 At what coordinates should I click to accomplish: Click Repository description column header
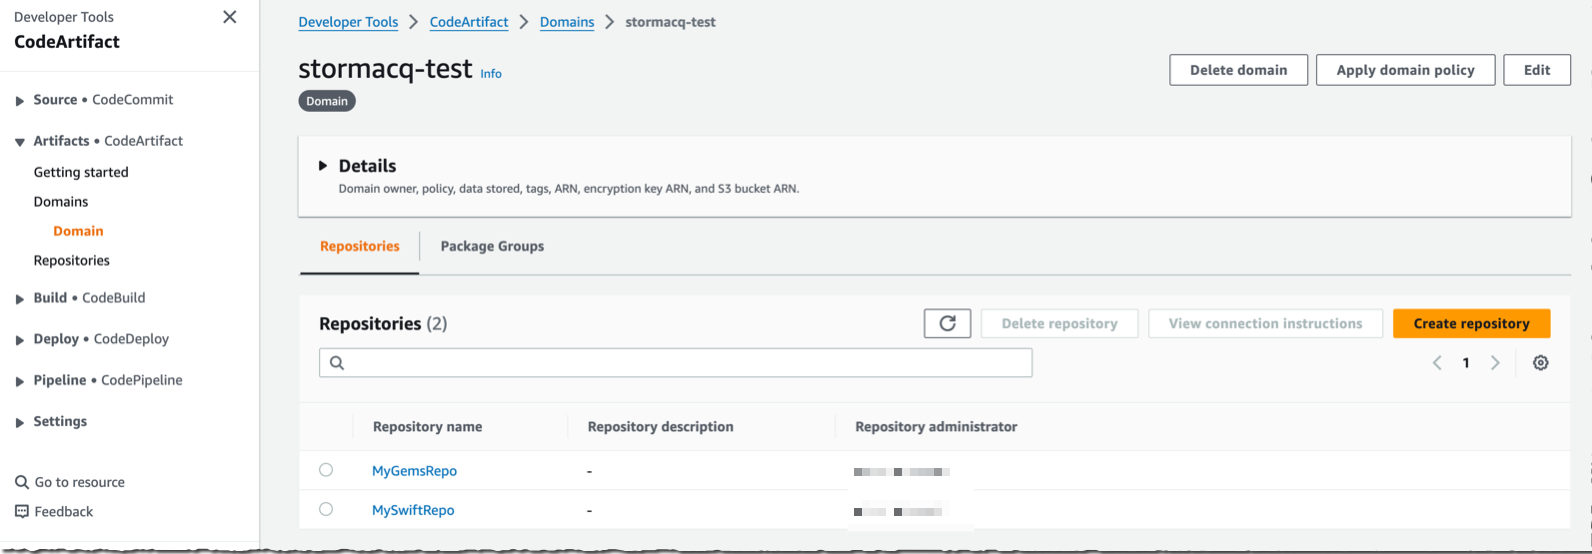(x=660, y=426)
